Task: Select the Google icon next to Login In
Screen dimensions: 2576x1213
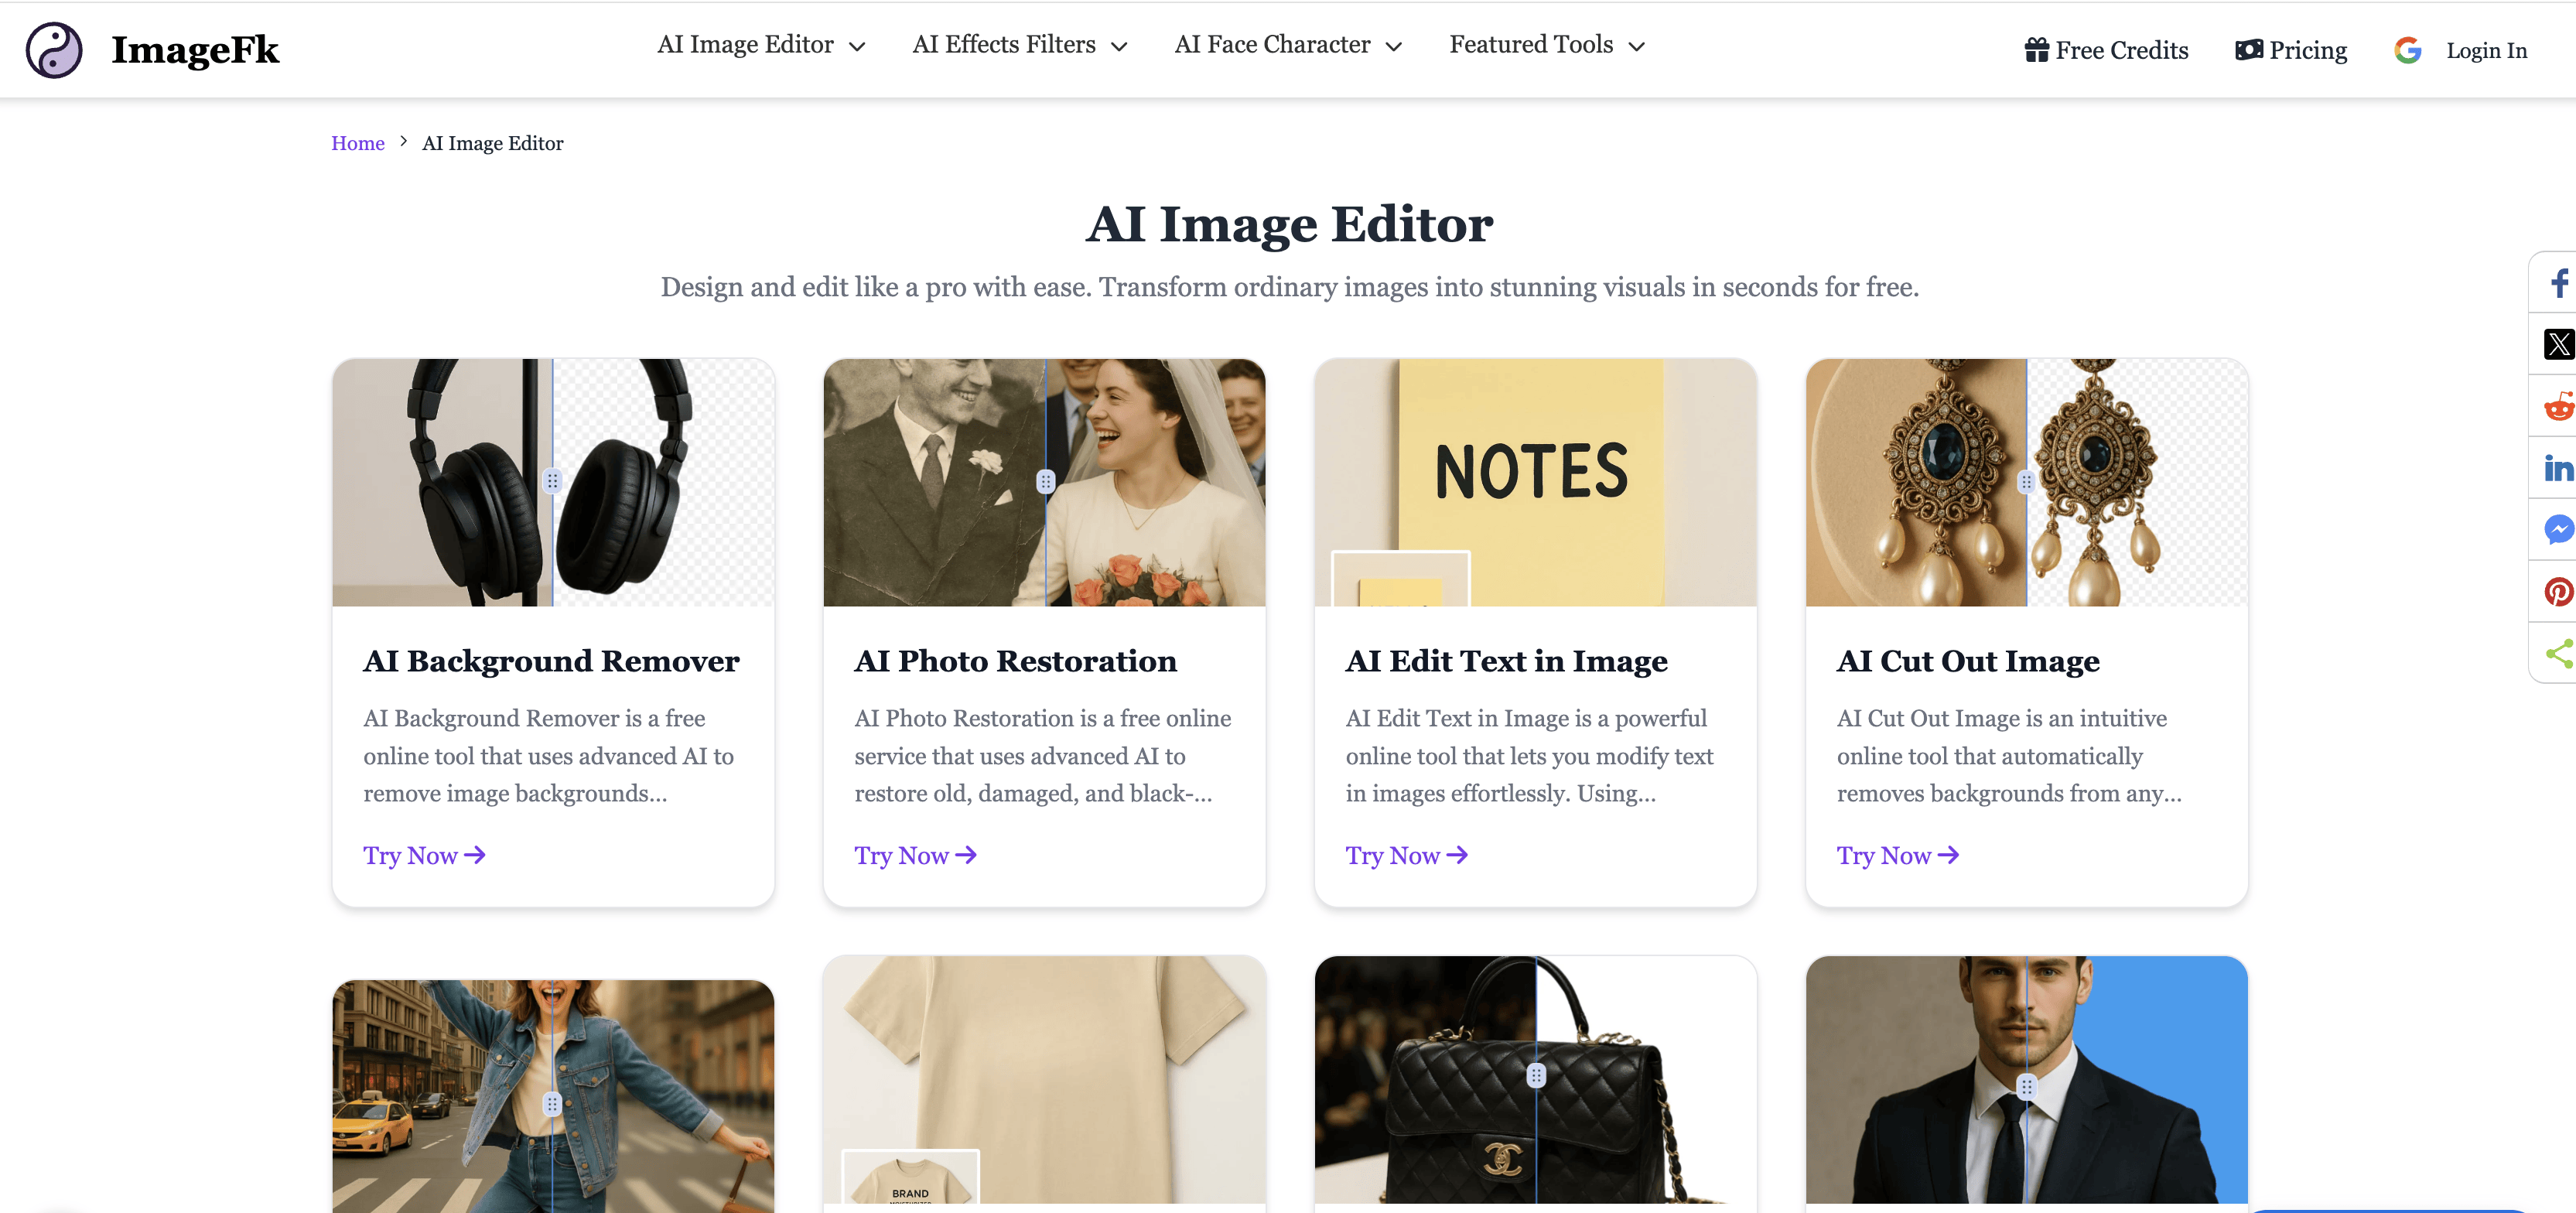Action: 2408,49
